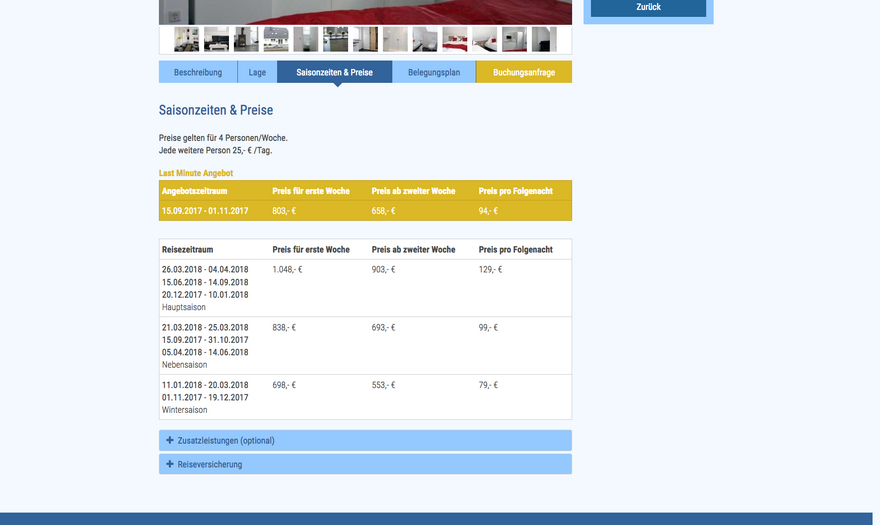The image size is (880, 525).
Task: Show the last thumbnail in the gallery
Action: tap(544, 39)
